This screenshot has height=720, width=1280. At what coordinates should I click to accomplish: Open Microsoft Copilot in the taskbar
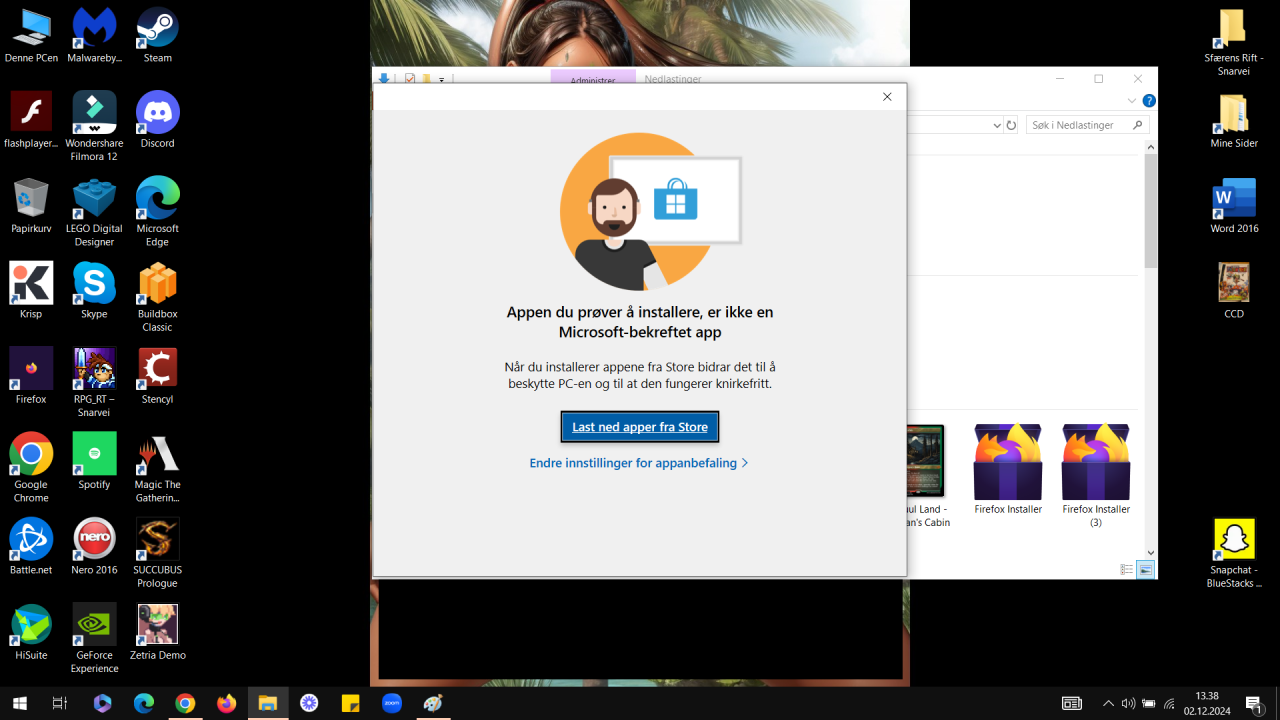(102, 703)
